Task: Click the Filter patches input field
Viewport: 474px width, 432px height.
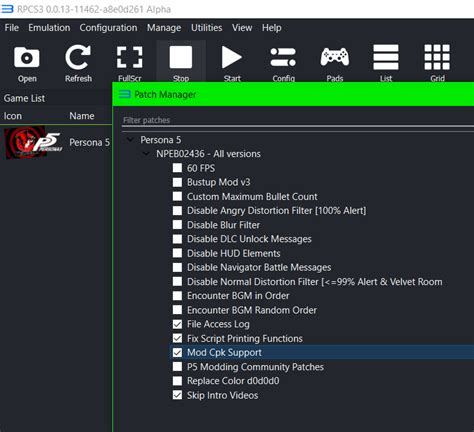Action: pyautogui.click(x=298, y=120)
